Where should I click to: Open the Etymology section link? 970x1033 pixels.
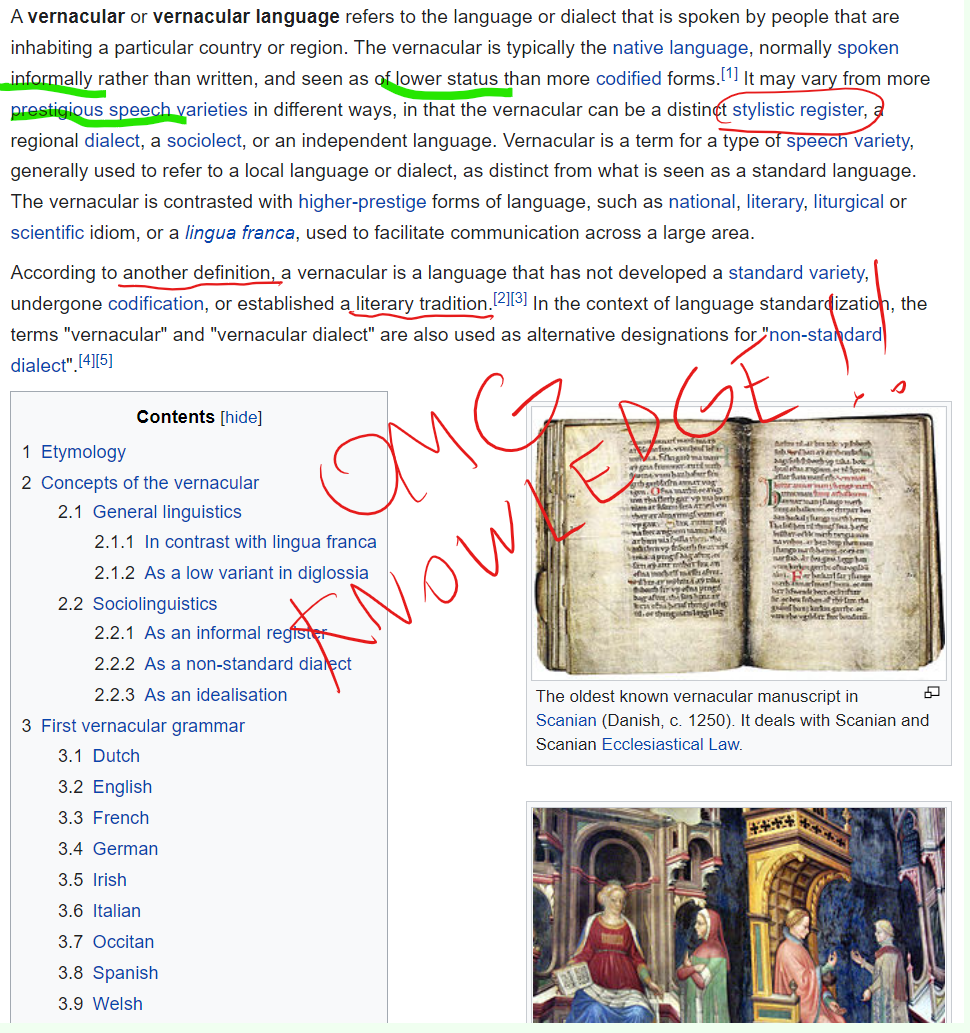click(83, 452)
